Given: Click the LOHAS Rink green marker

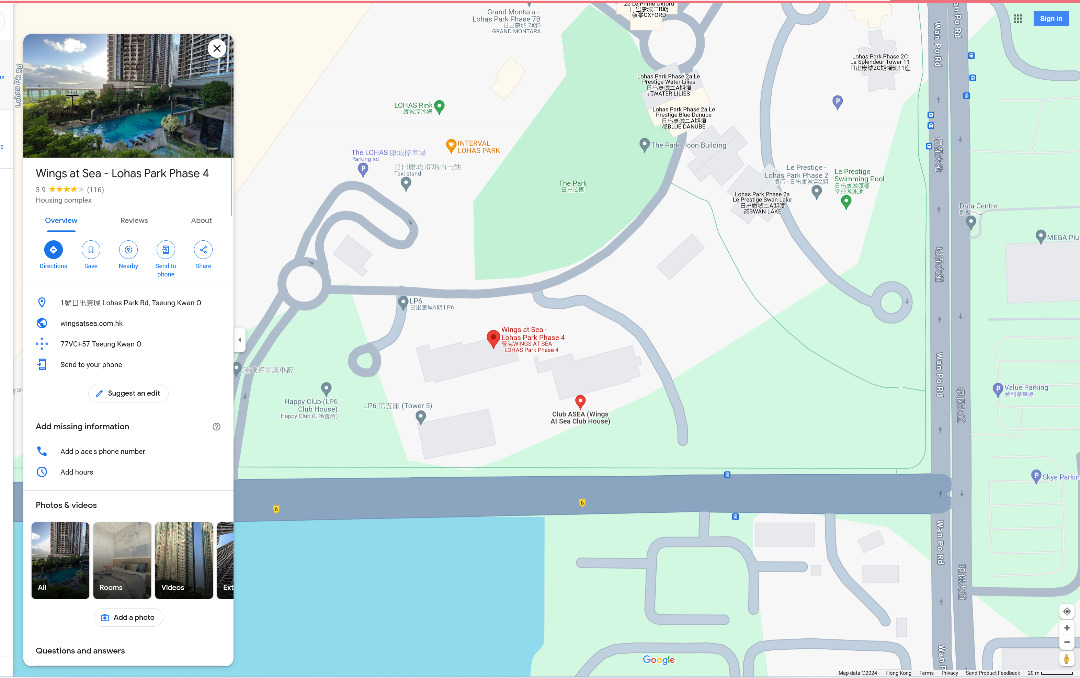Looking at the screenshot, I should coord(439,107).
